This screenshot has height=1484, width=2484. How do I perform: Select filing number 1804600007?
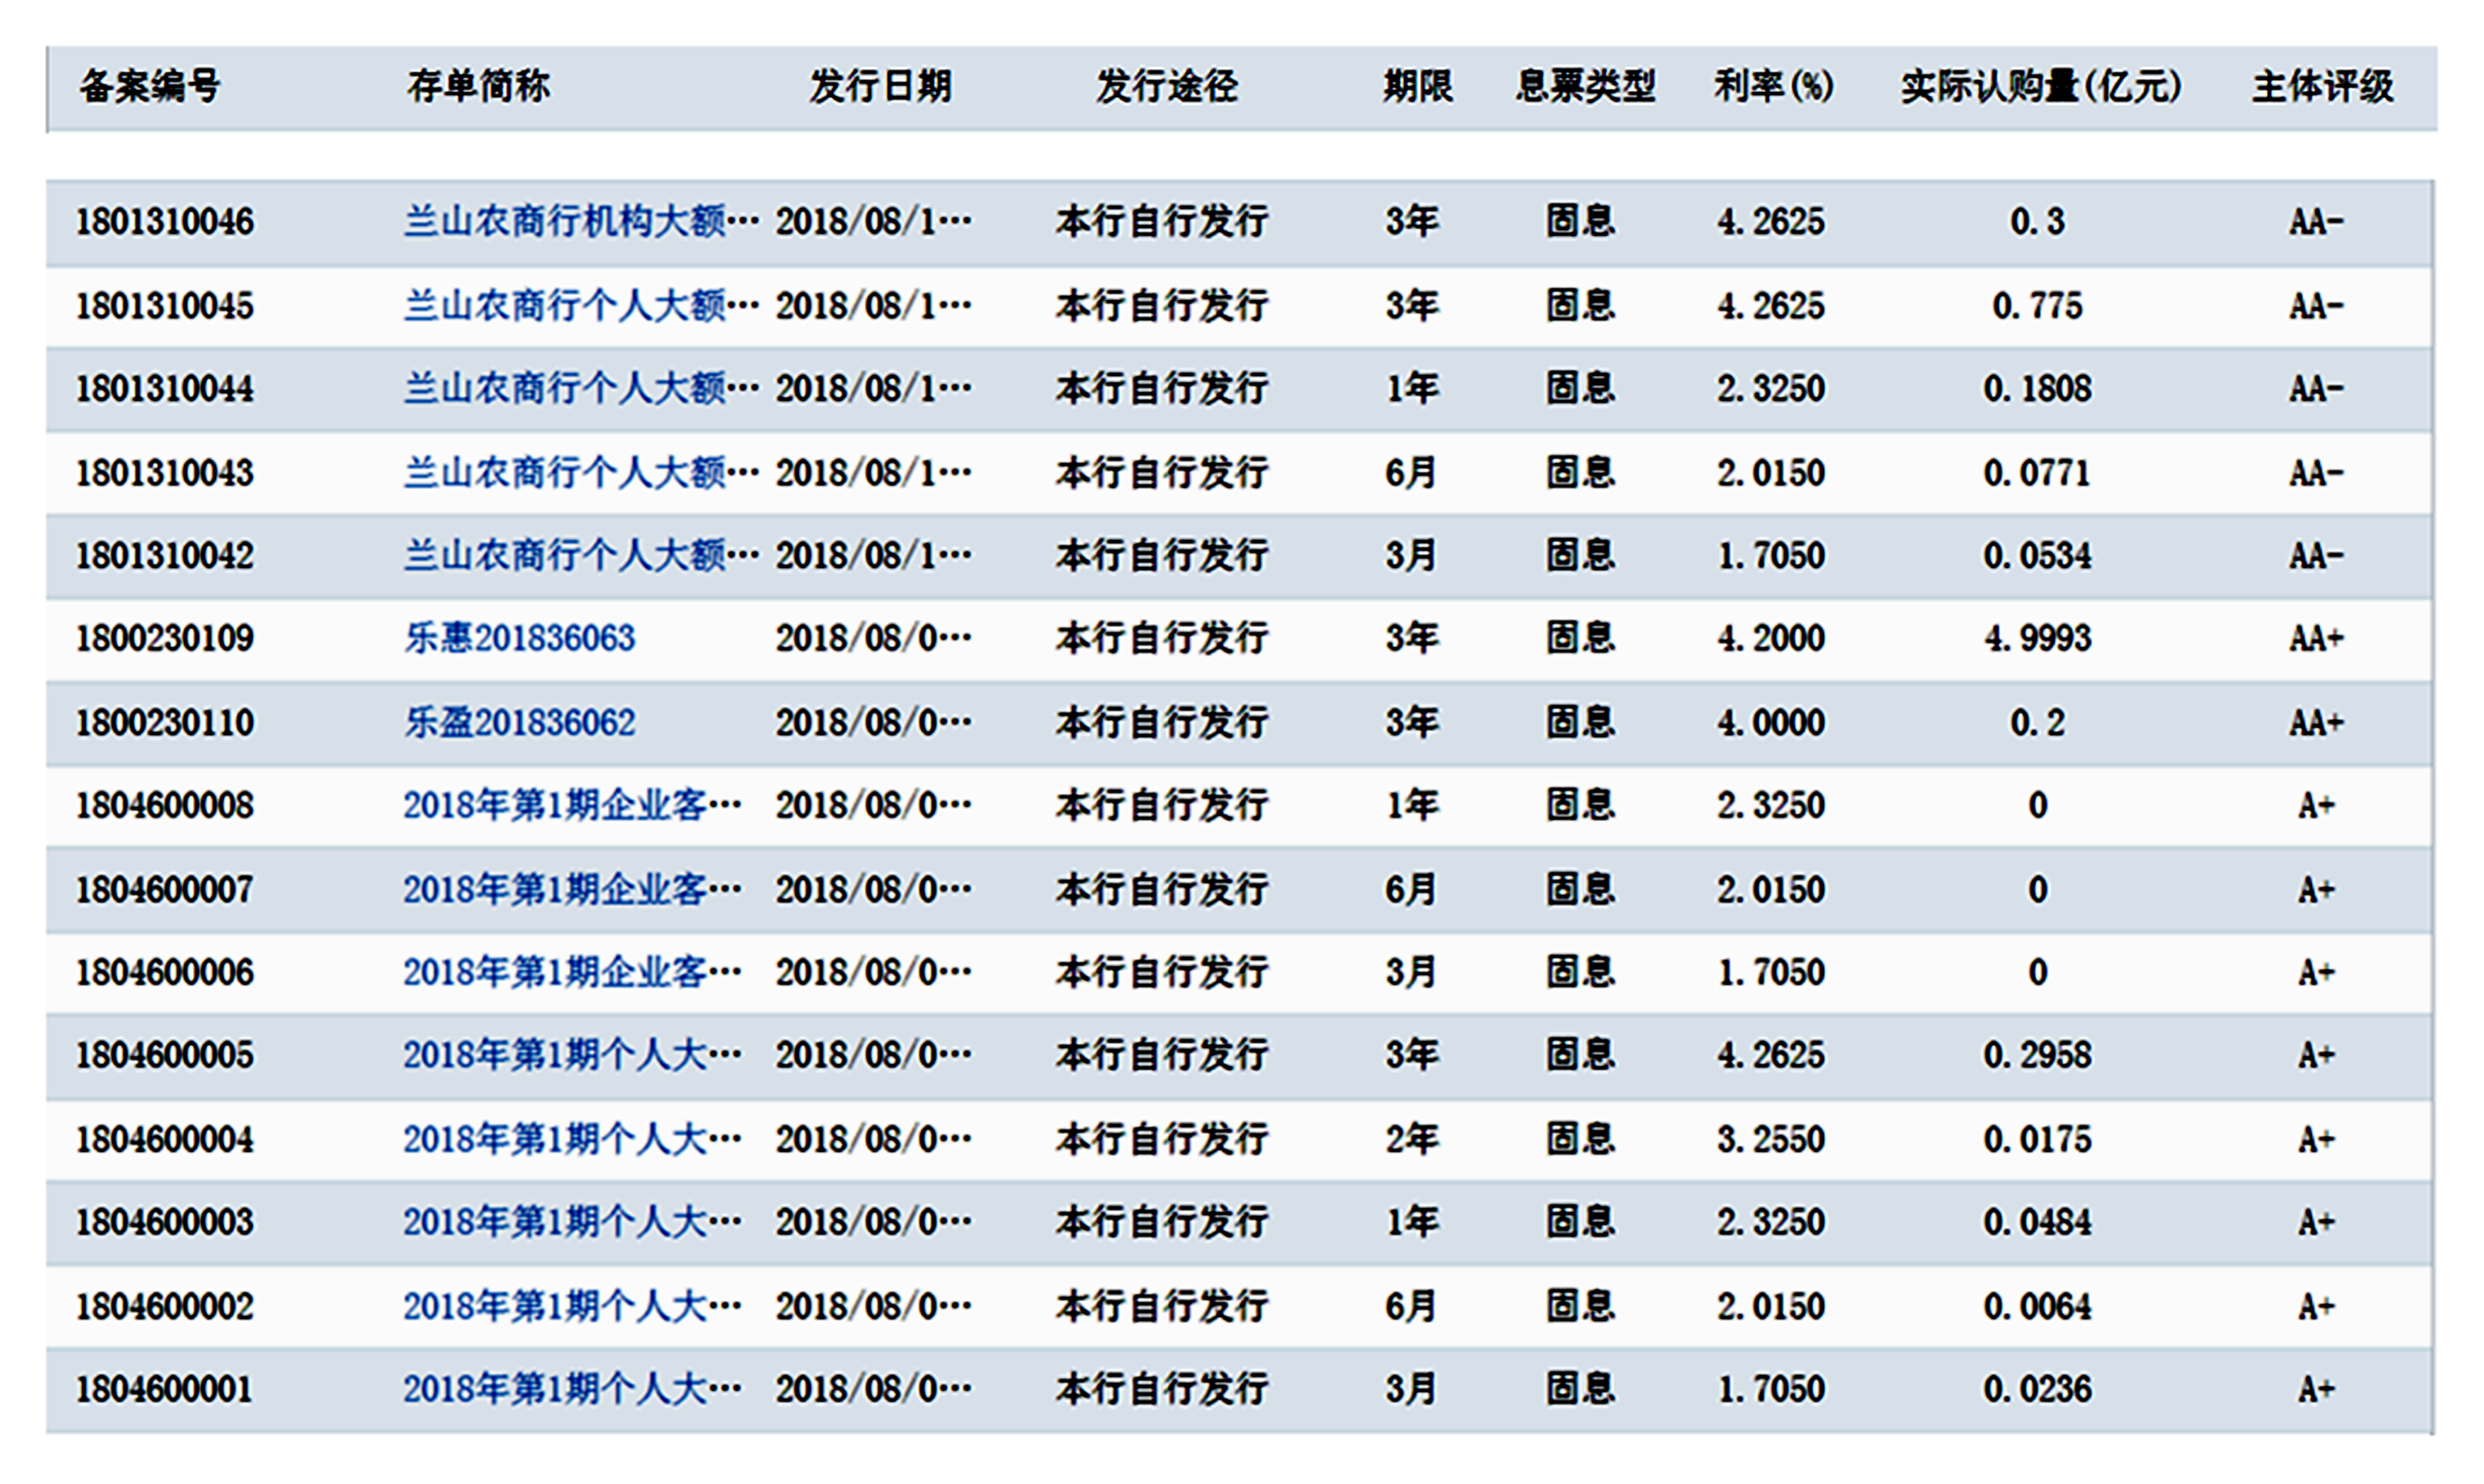click(165, 890)
